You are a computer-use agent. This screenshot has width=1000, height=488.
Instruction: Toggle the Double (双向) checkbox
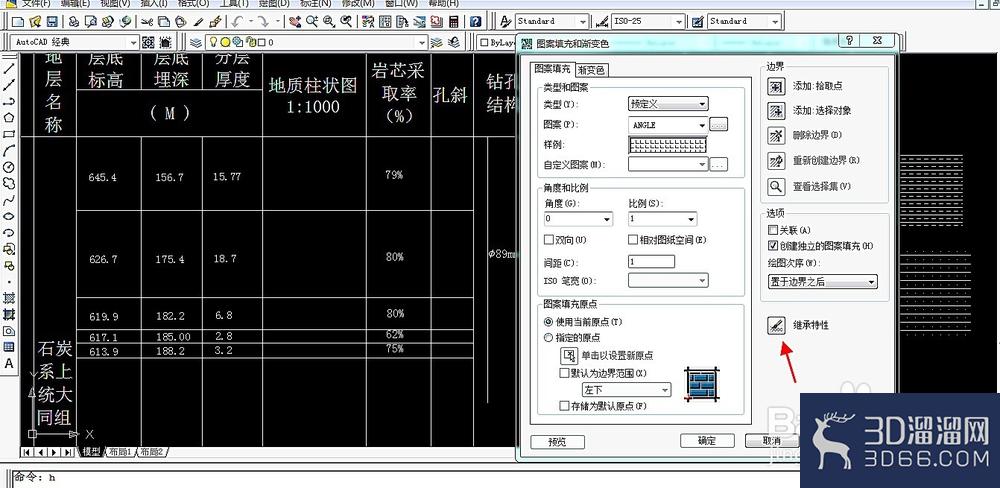(x=548, y=240)
